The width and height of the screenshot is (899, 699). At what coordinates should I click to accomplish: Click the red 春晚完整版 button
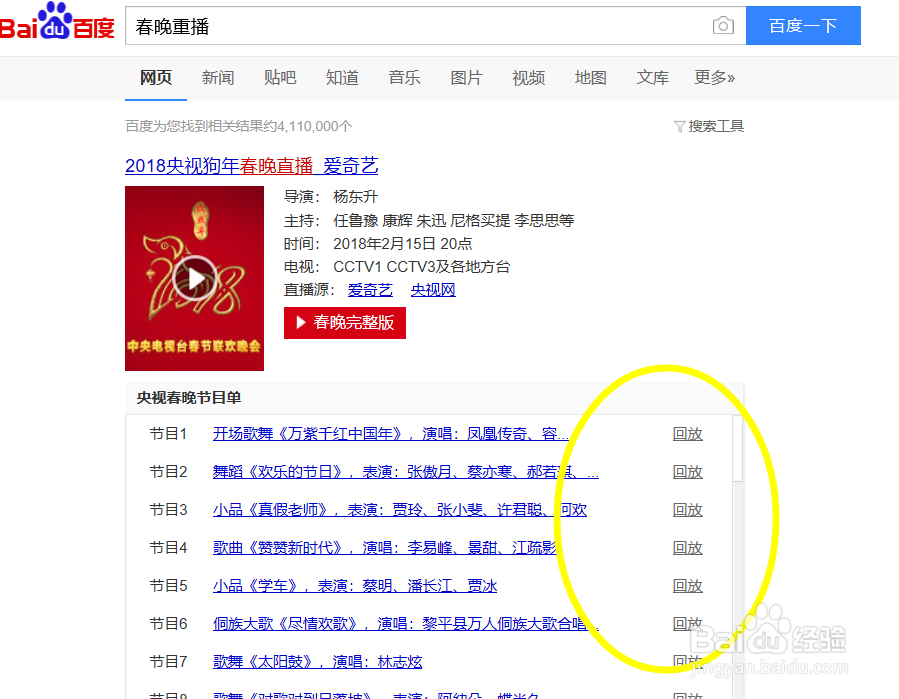[345, 323]
